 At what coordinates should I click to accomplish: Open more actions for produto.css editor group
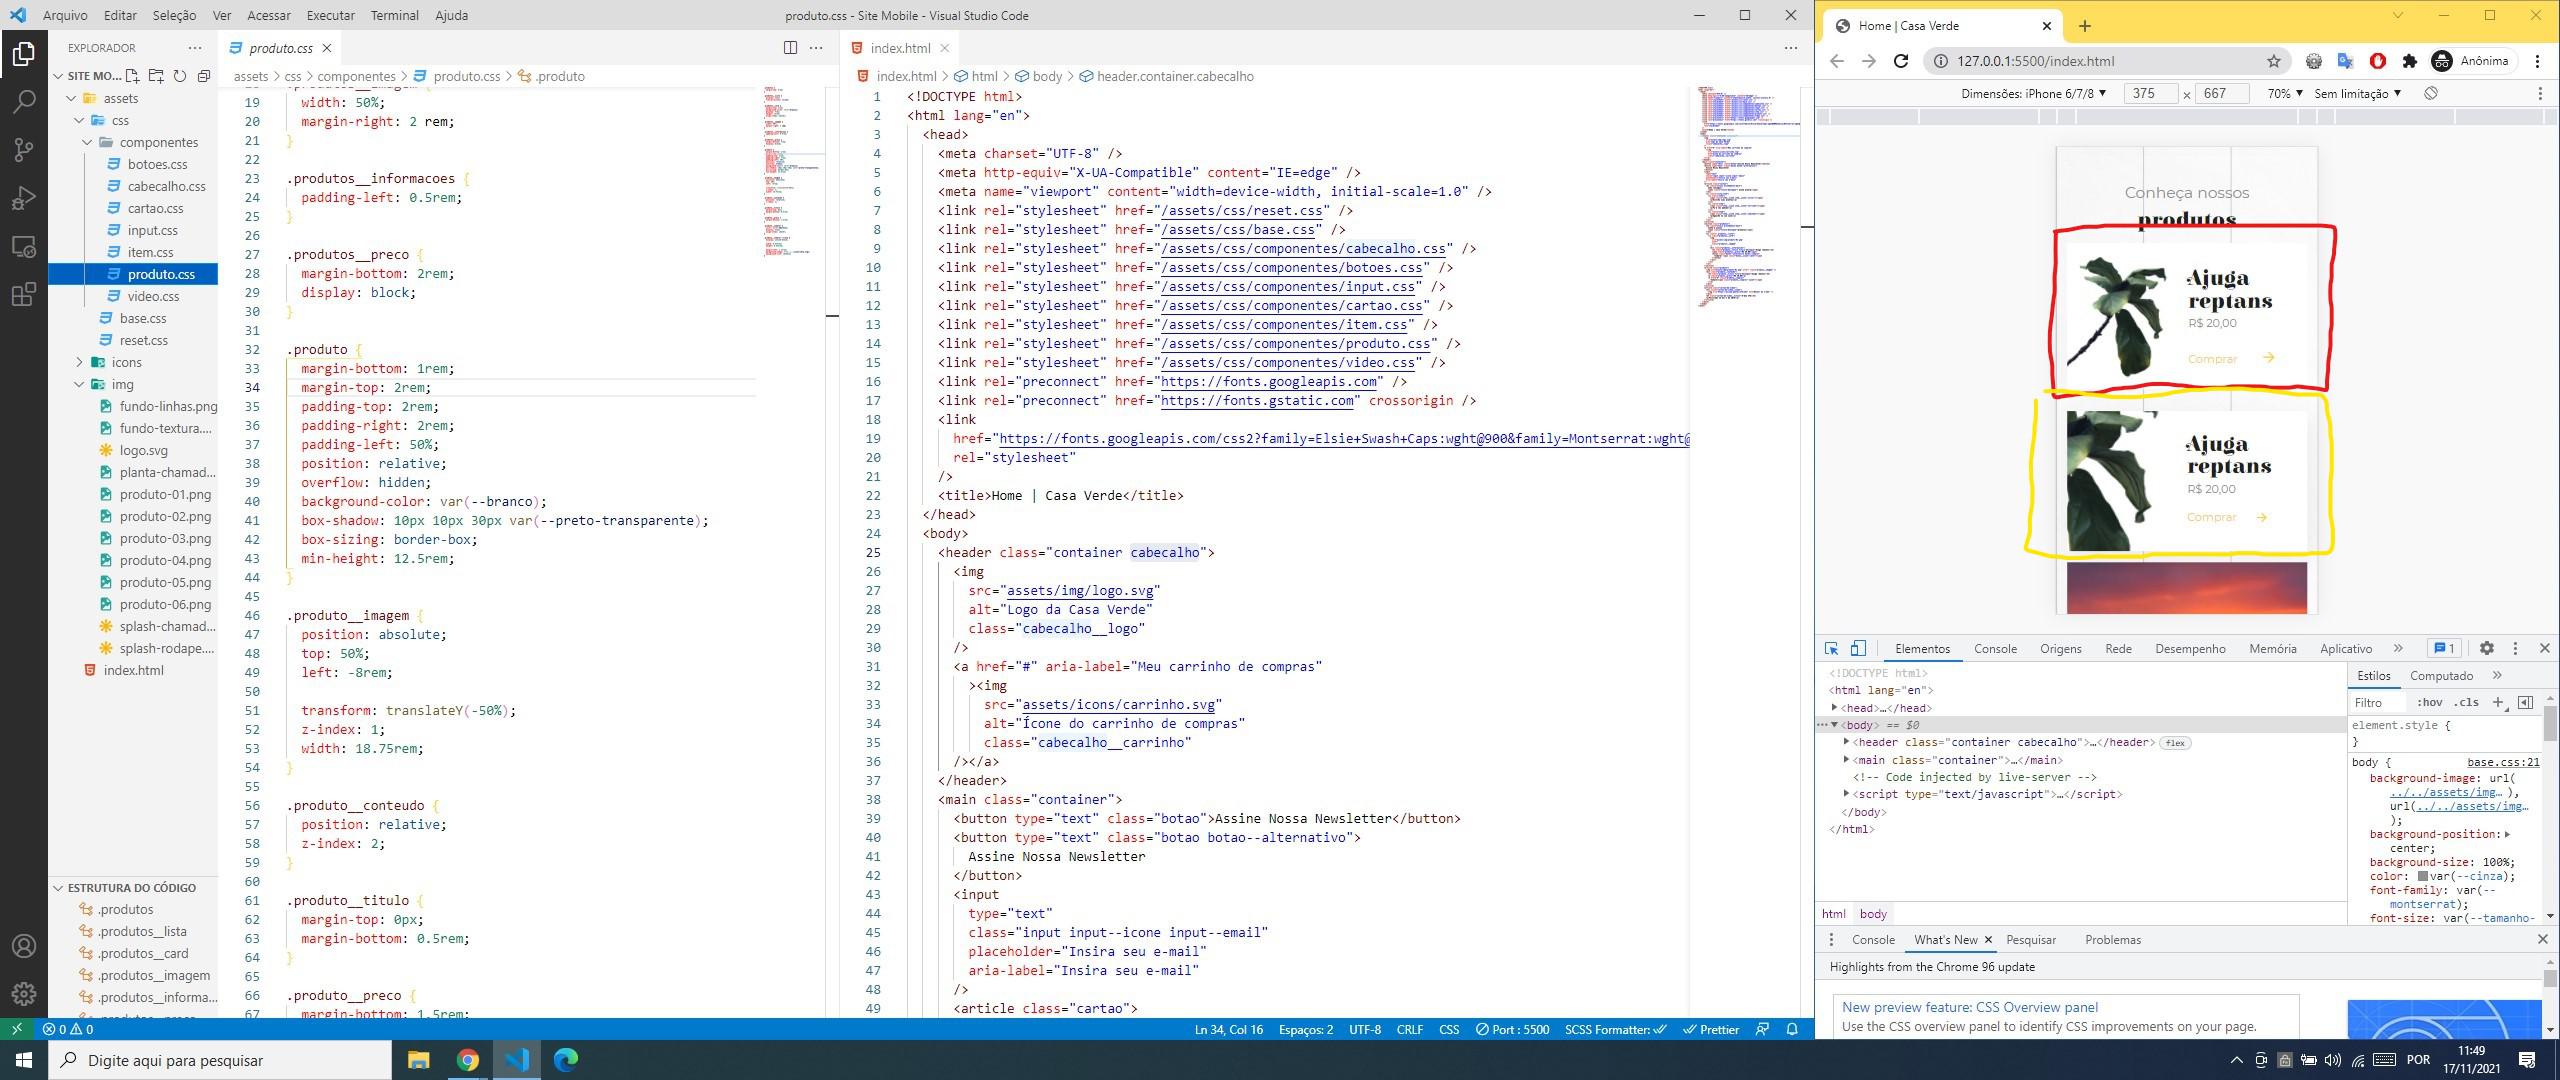point(816,48)
